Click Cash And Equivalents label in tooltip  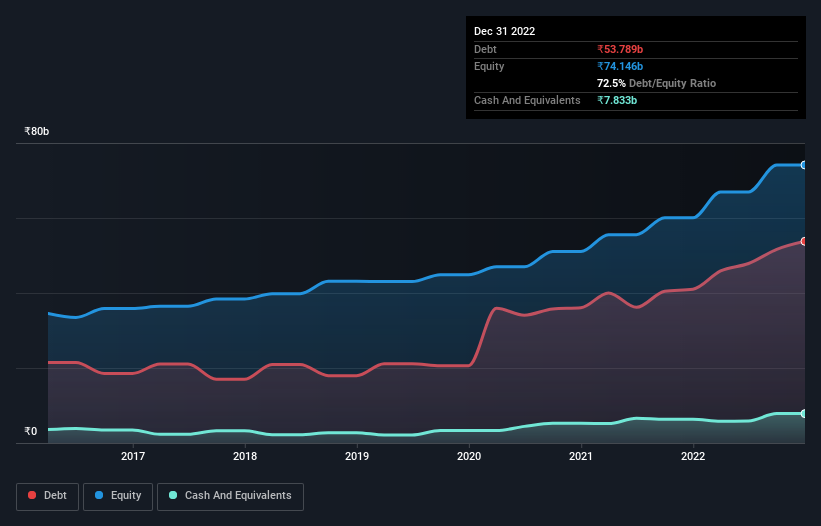pyautogui.click(x=527, y=100)
